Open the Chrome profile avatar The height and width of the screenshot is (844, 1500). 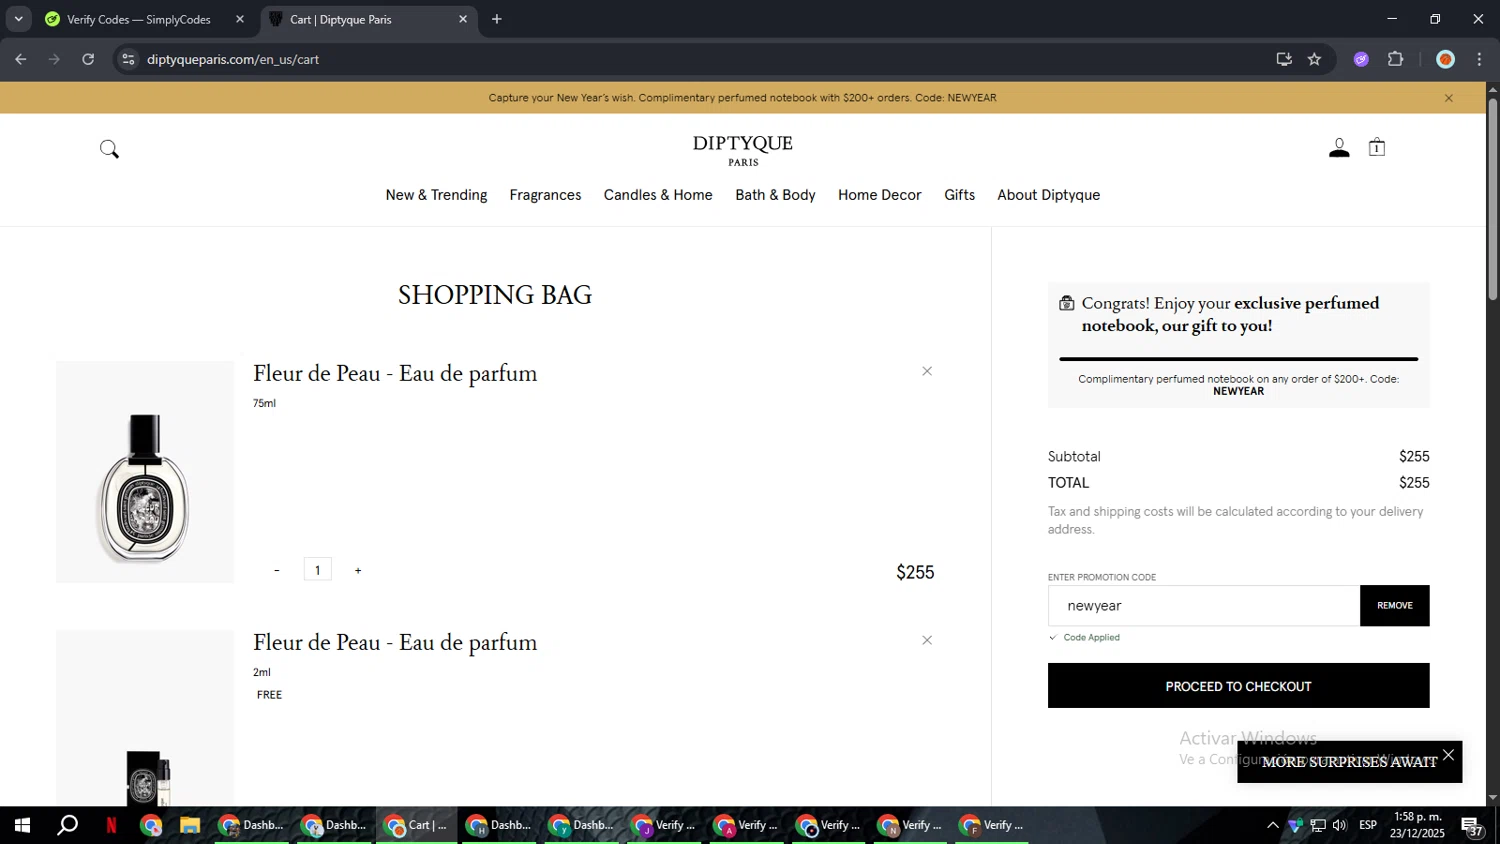pyautogui.click(x=1445, y=59)
